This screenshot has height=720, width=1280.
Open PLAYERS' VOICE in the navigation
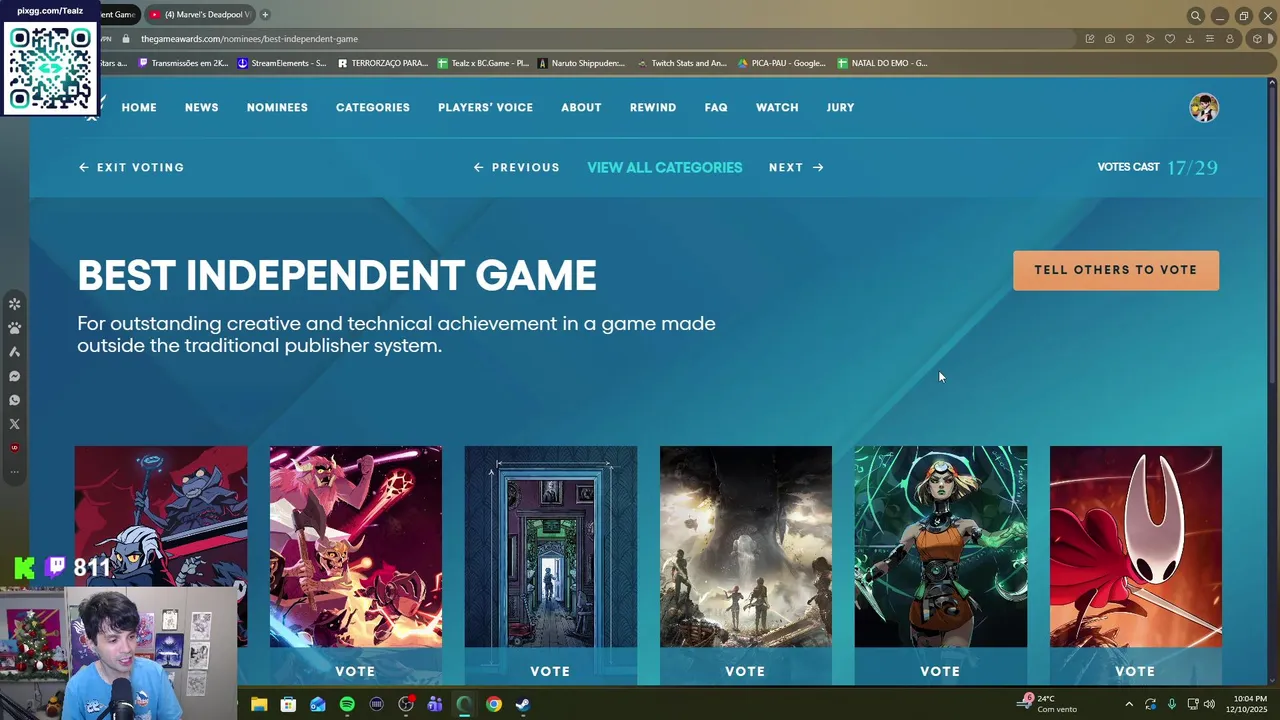point(485,107)
